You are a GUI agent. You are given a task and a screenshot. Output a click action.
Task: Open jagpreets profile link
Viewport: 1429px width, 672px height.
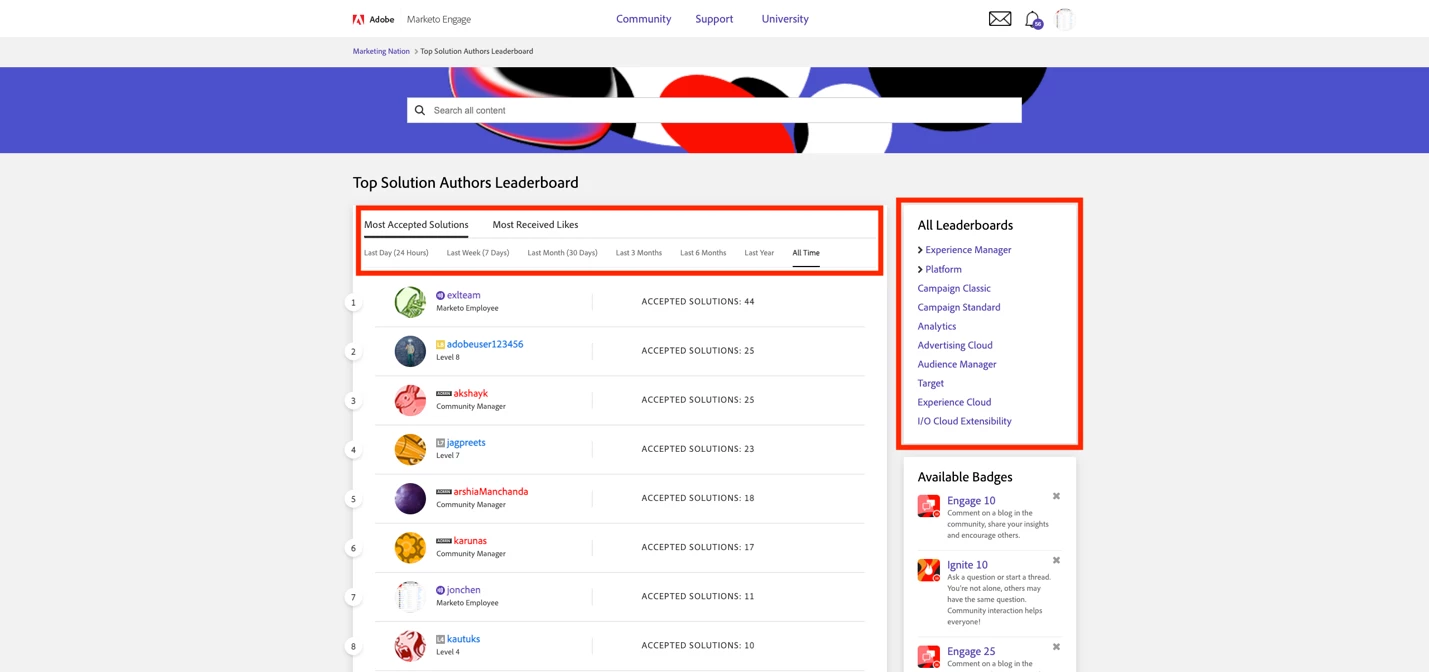coord(466,442)
